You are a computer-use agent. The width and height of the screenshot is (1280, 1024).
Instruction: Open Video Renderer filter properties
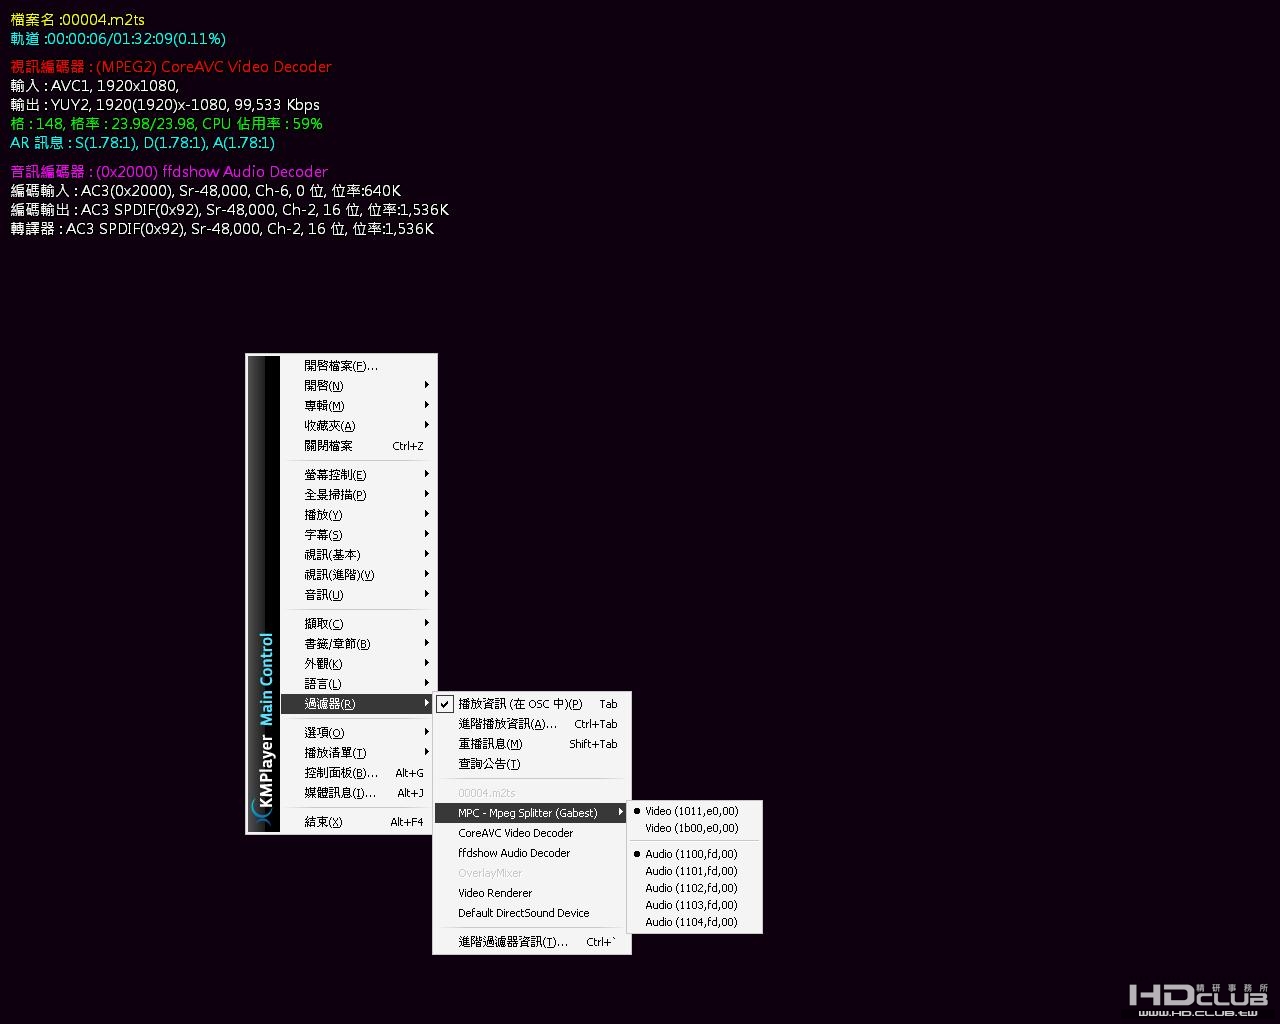pyautogui.click(x=532, y=893)
